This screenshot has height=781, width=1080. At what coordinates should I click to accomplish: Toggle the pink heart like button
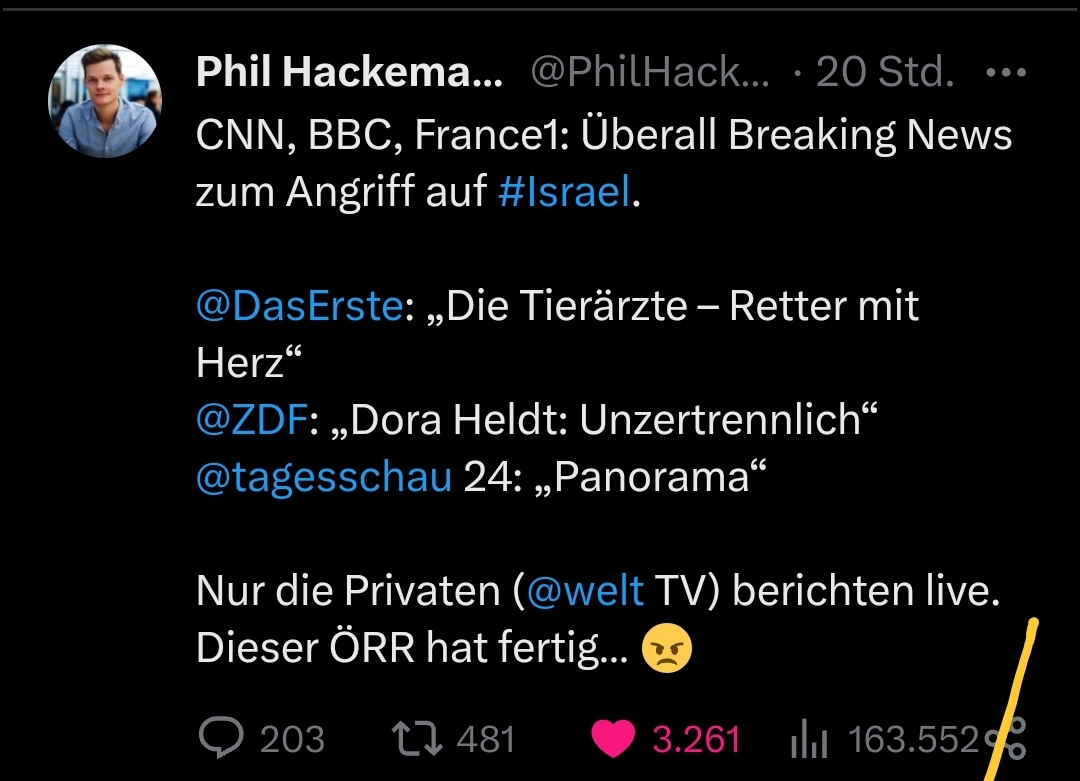coord(612,739)
